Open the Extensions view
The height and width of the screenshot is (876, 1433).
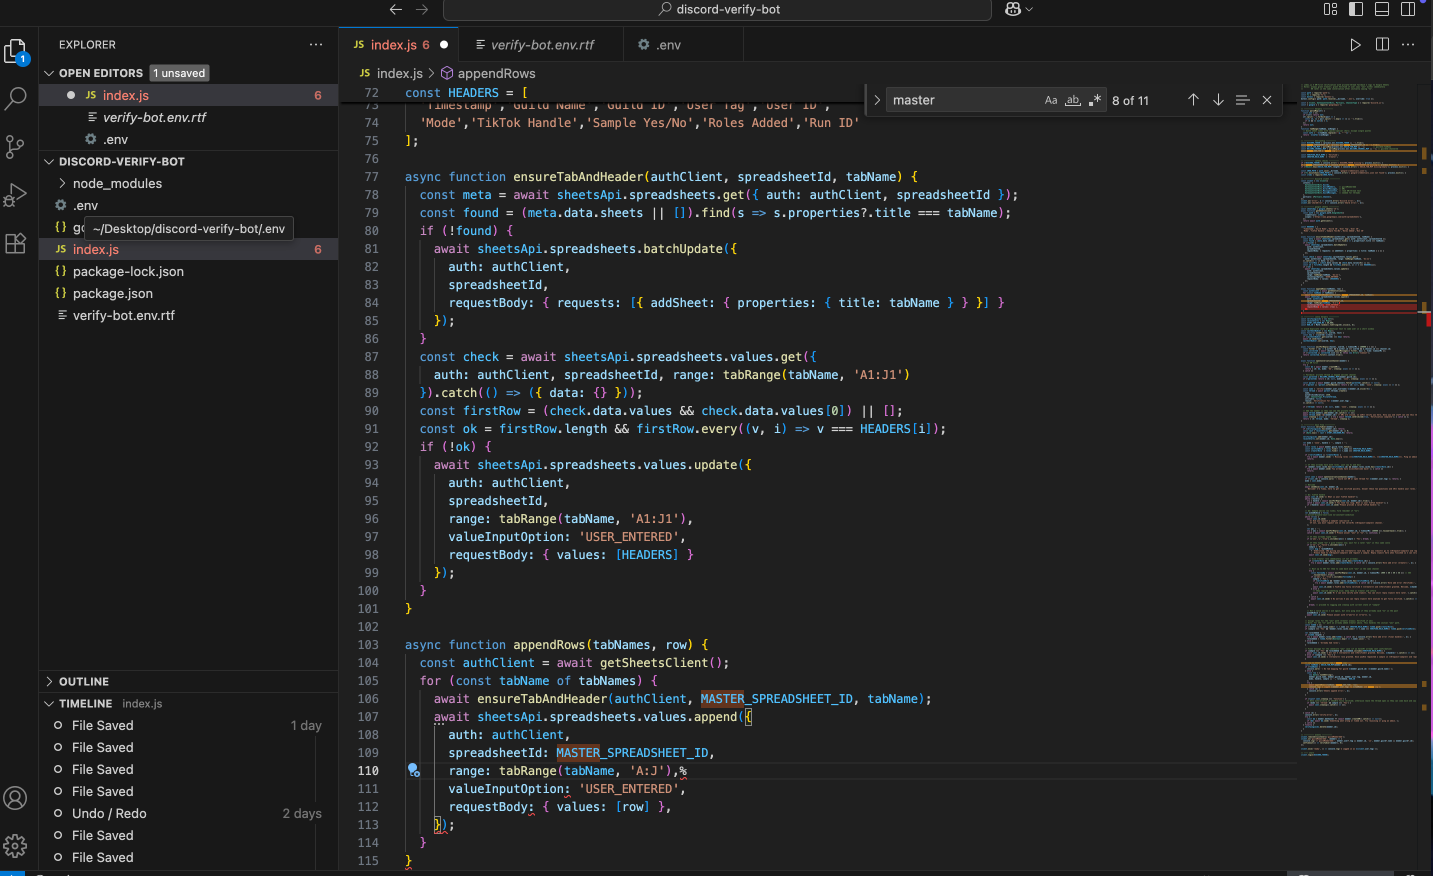pos(16,244)
